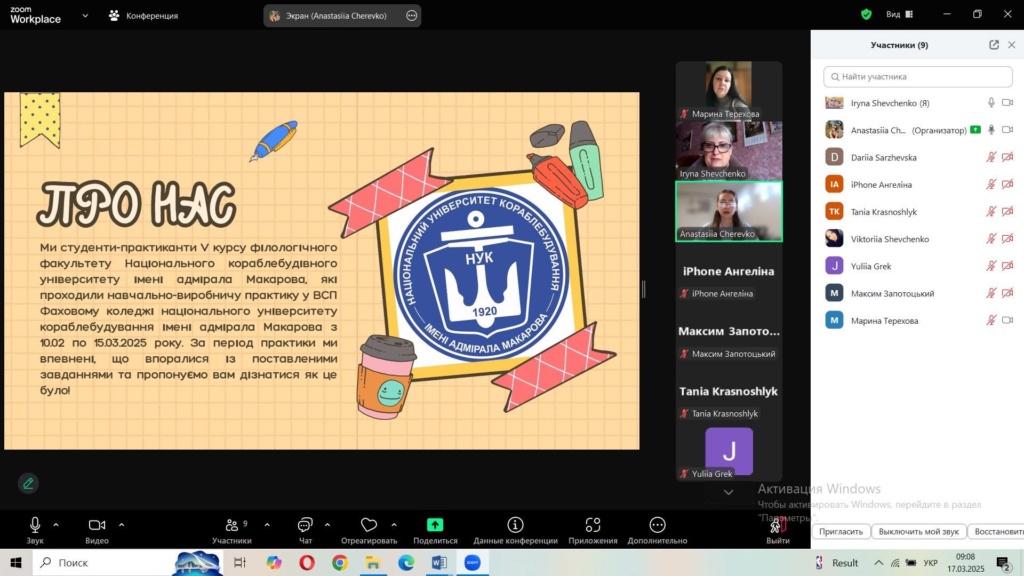Viewport: 1024px width, 576px height.
Task: Open the Дополнительно more options menu
Action: pyautogui.click(x=657, y=530)
